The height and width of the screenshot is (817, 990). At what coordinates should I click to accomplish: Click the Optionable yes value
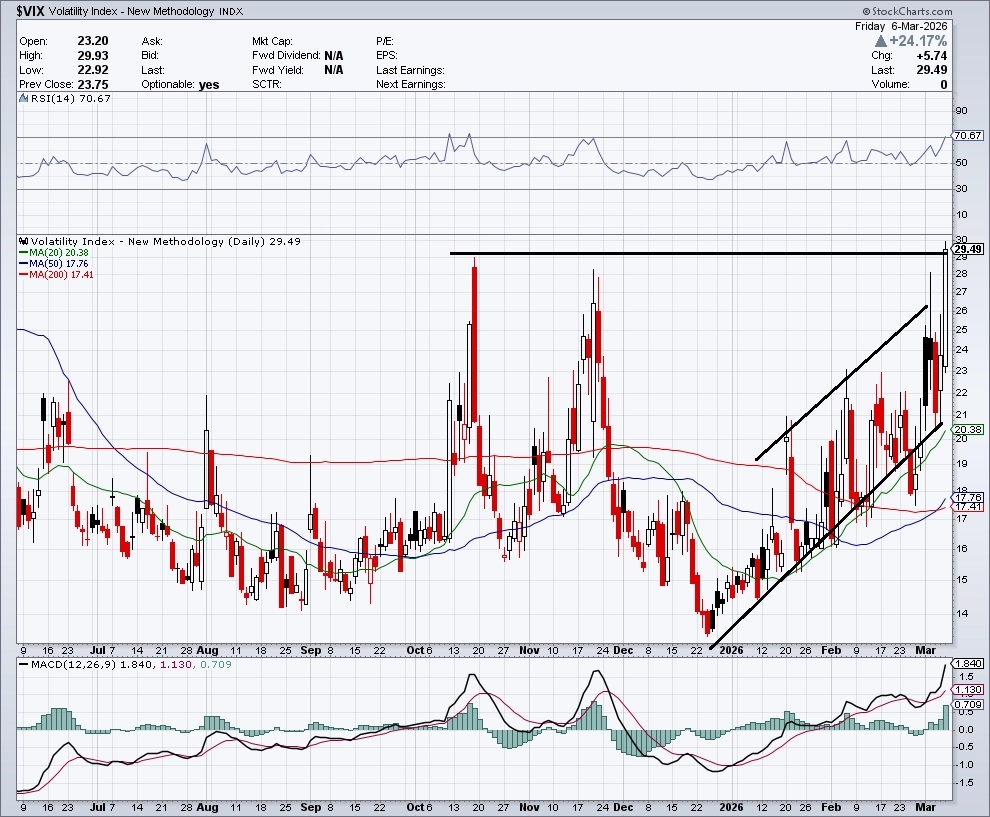point(208,85)
